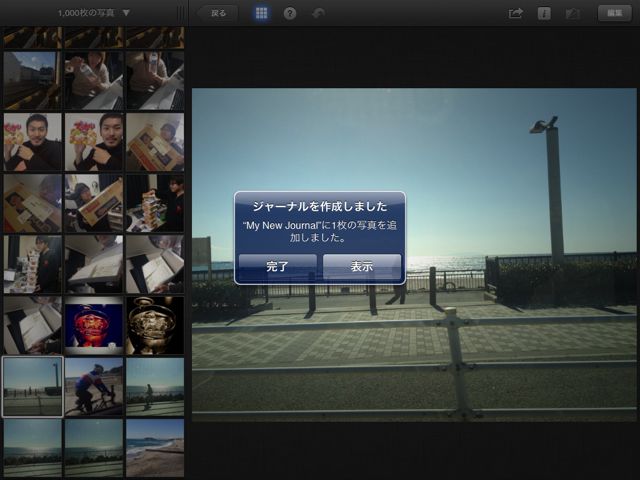Open the 1,000枚の写真 dropdown
Viewport: 640px width, 480px height.
(93, 13)
